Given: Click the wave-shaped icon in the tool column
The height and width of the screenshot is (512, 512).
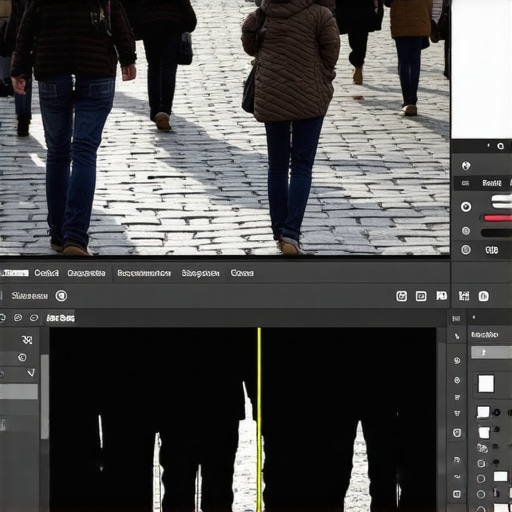Looking at the screenshot, I should (x=457, y=477).
